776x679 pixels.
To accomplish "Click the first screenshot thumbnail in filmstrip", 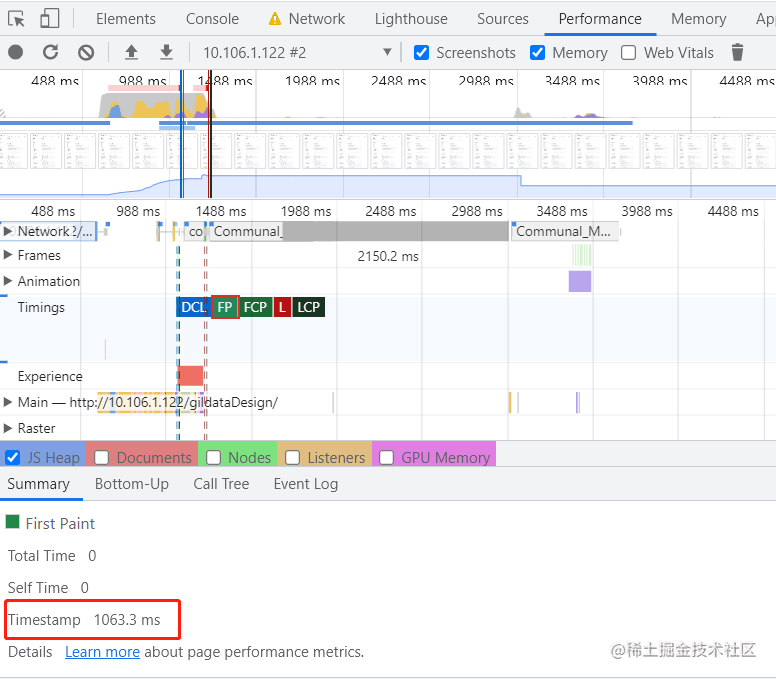I will pyautogui.click(x=13, y=151).
